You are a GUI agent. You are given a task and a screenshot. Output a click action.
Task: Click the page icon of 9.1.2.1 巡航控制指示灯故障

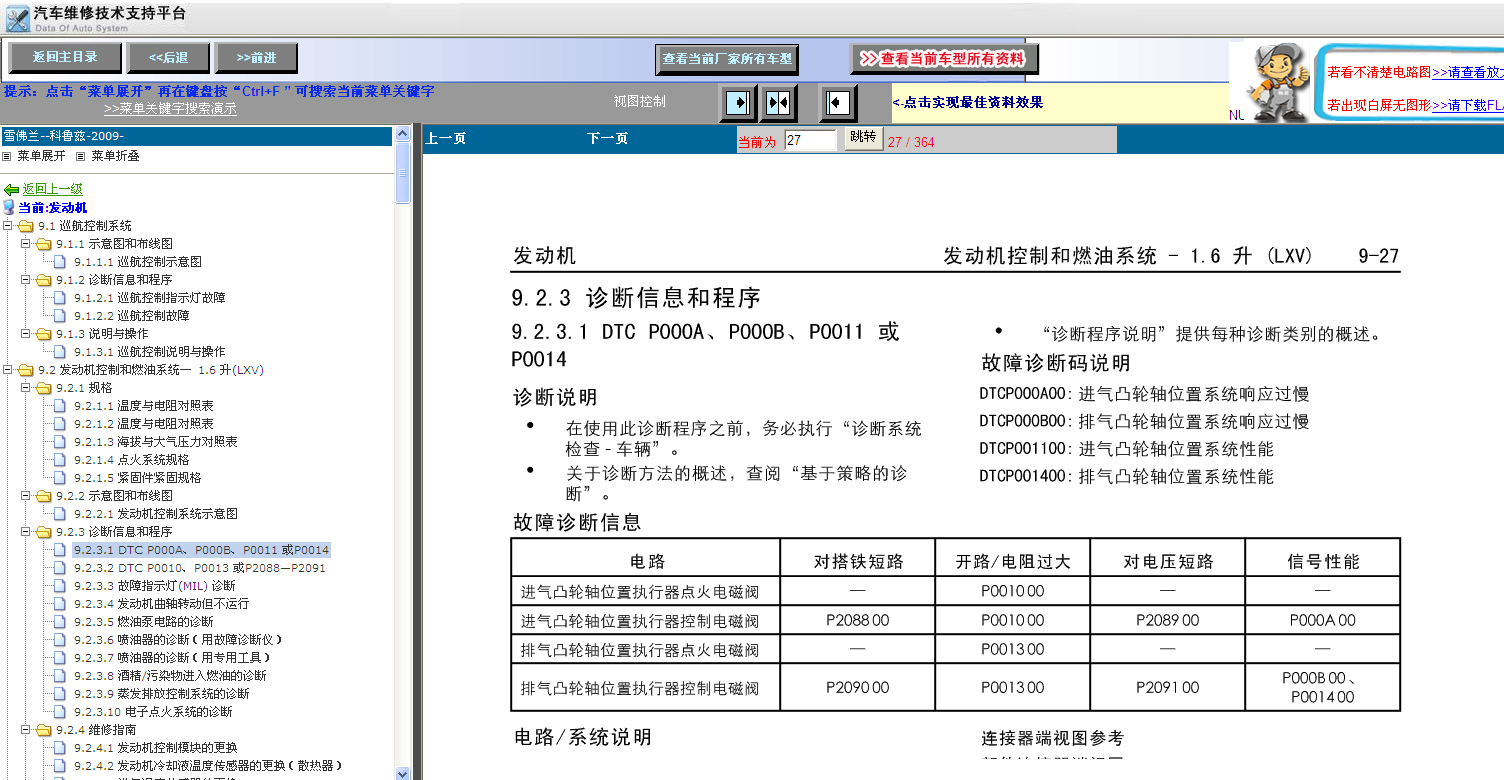60,298
